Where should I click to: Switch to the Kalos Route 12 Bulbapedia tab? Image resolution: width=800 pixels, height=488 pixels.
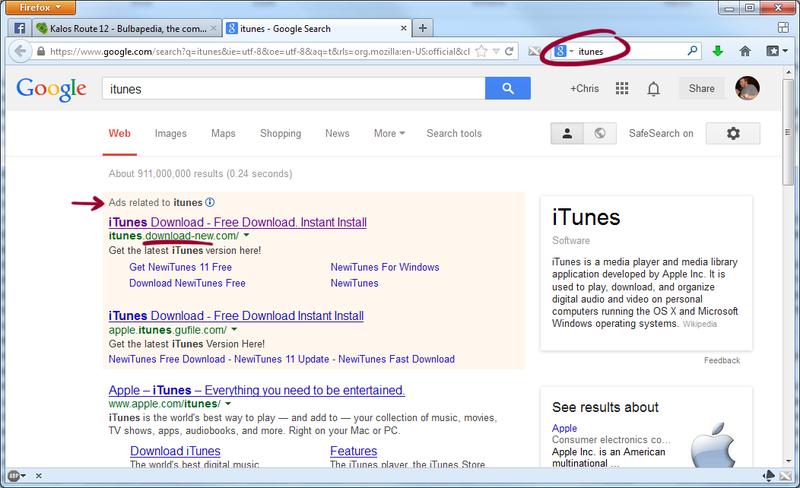tap(128, 29)
